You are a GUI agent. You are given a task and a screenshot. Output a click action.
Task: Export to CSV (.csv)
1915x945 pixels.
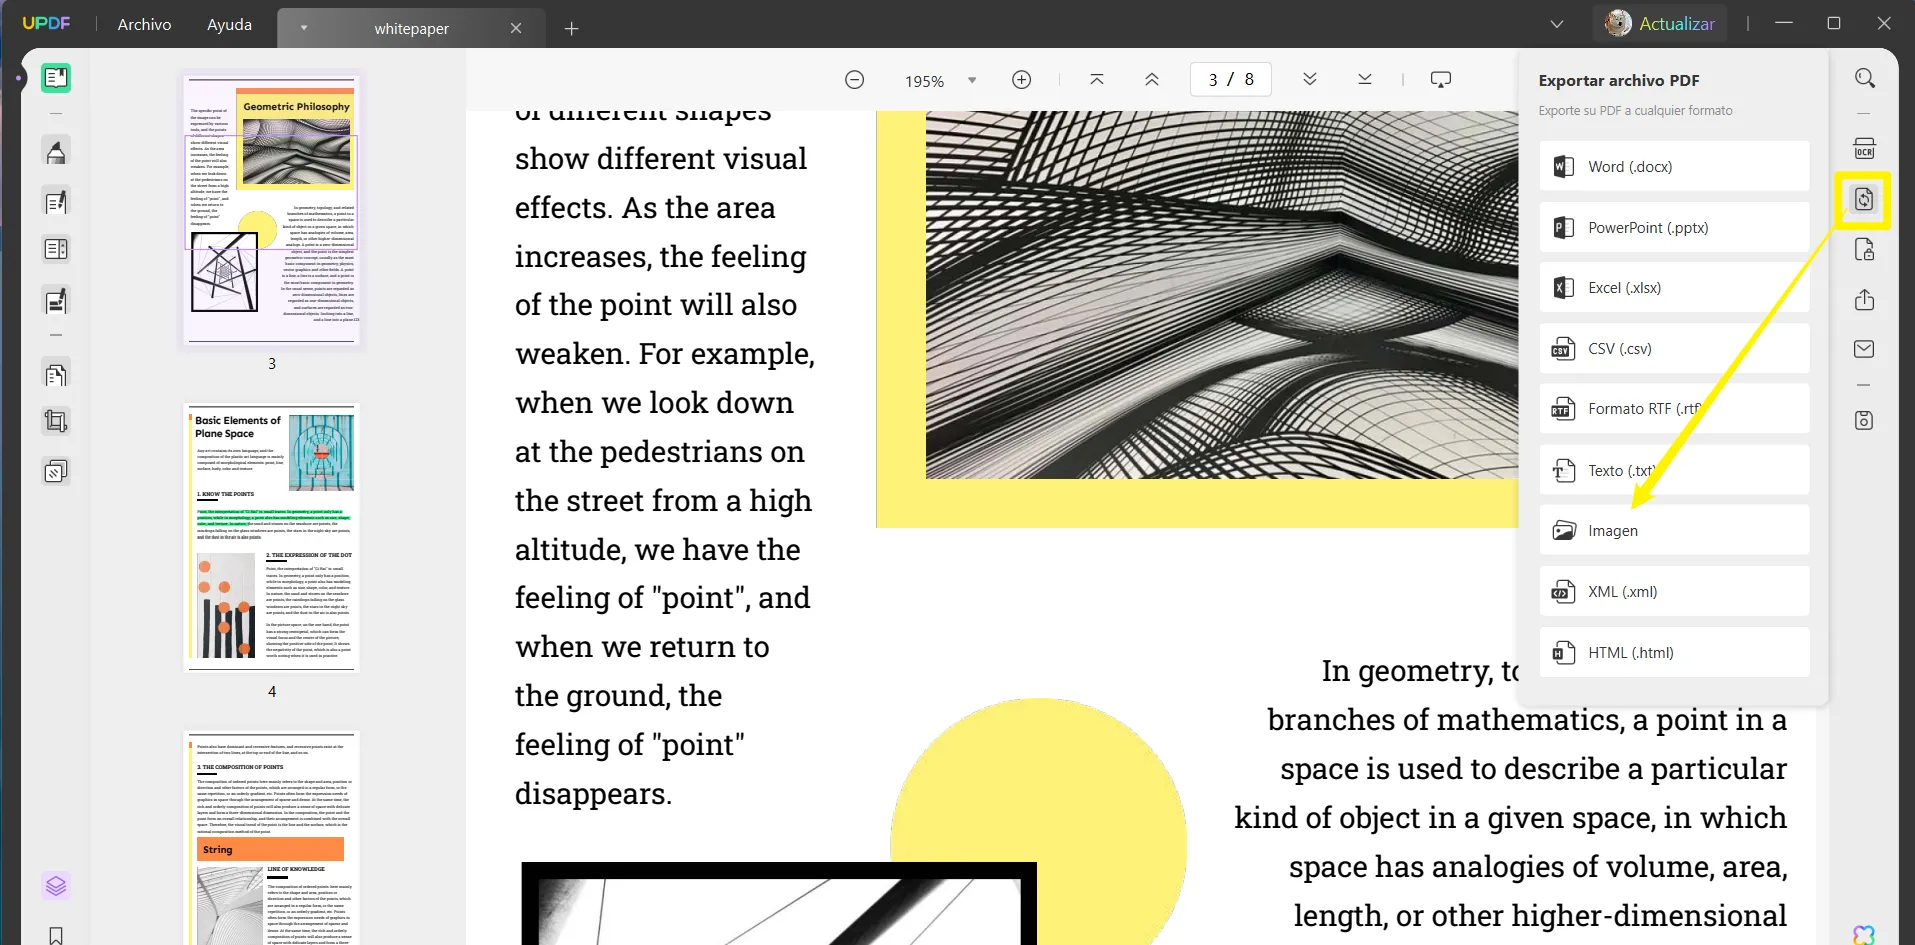pyautogui.click(x=1674, y=349)
